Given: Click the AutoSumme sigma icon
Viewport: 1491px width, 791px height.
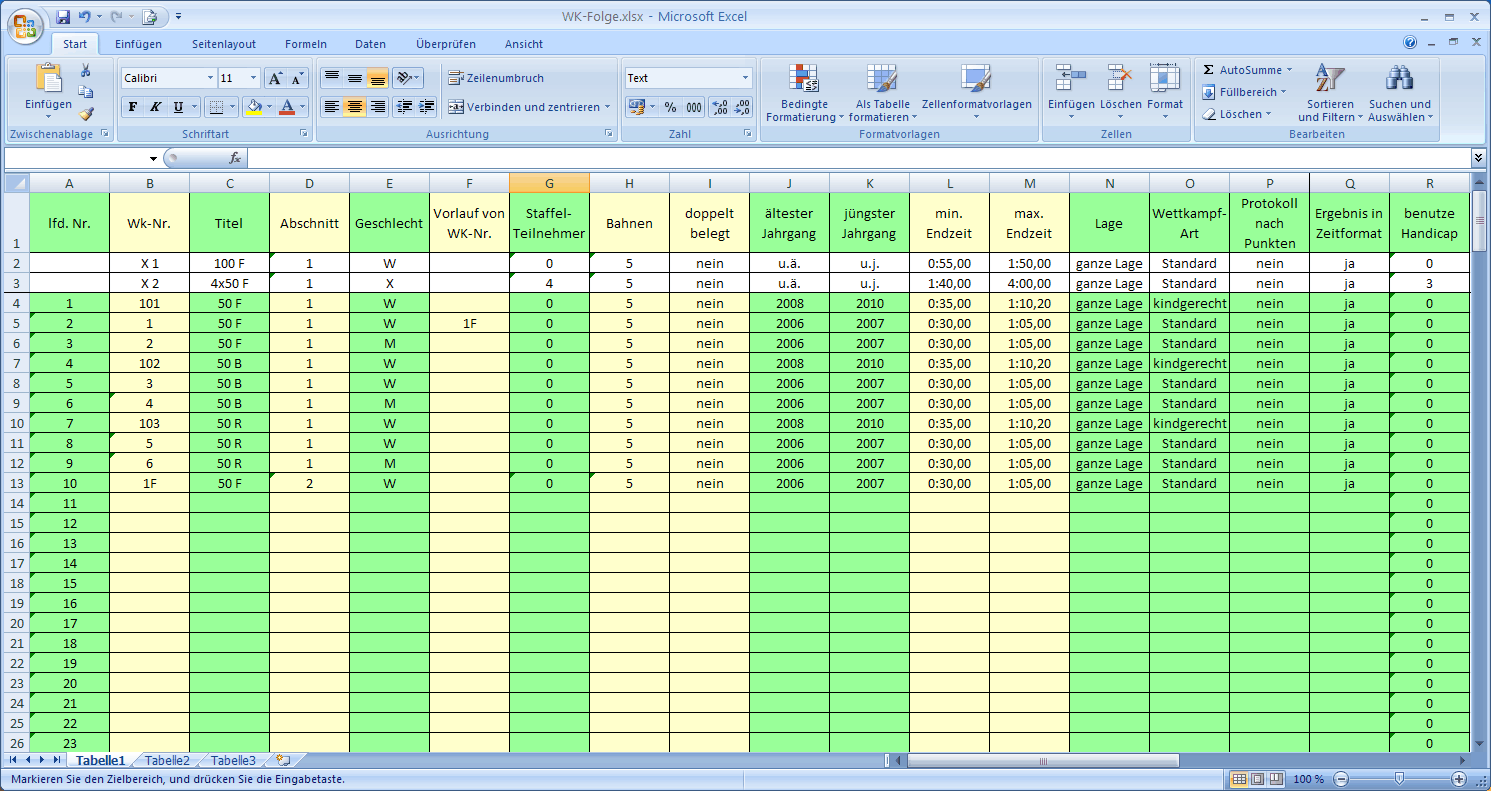Looking at the screenshot, I should point(1209,70).
